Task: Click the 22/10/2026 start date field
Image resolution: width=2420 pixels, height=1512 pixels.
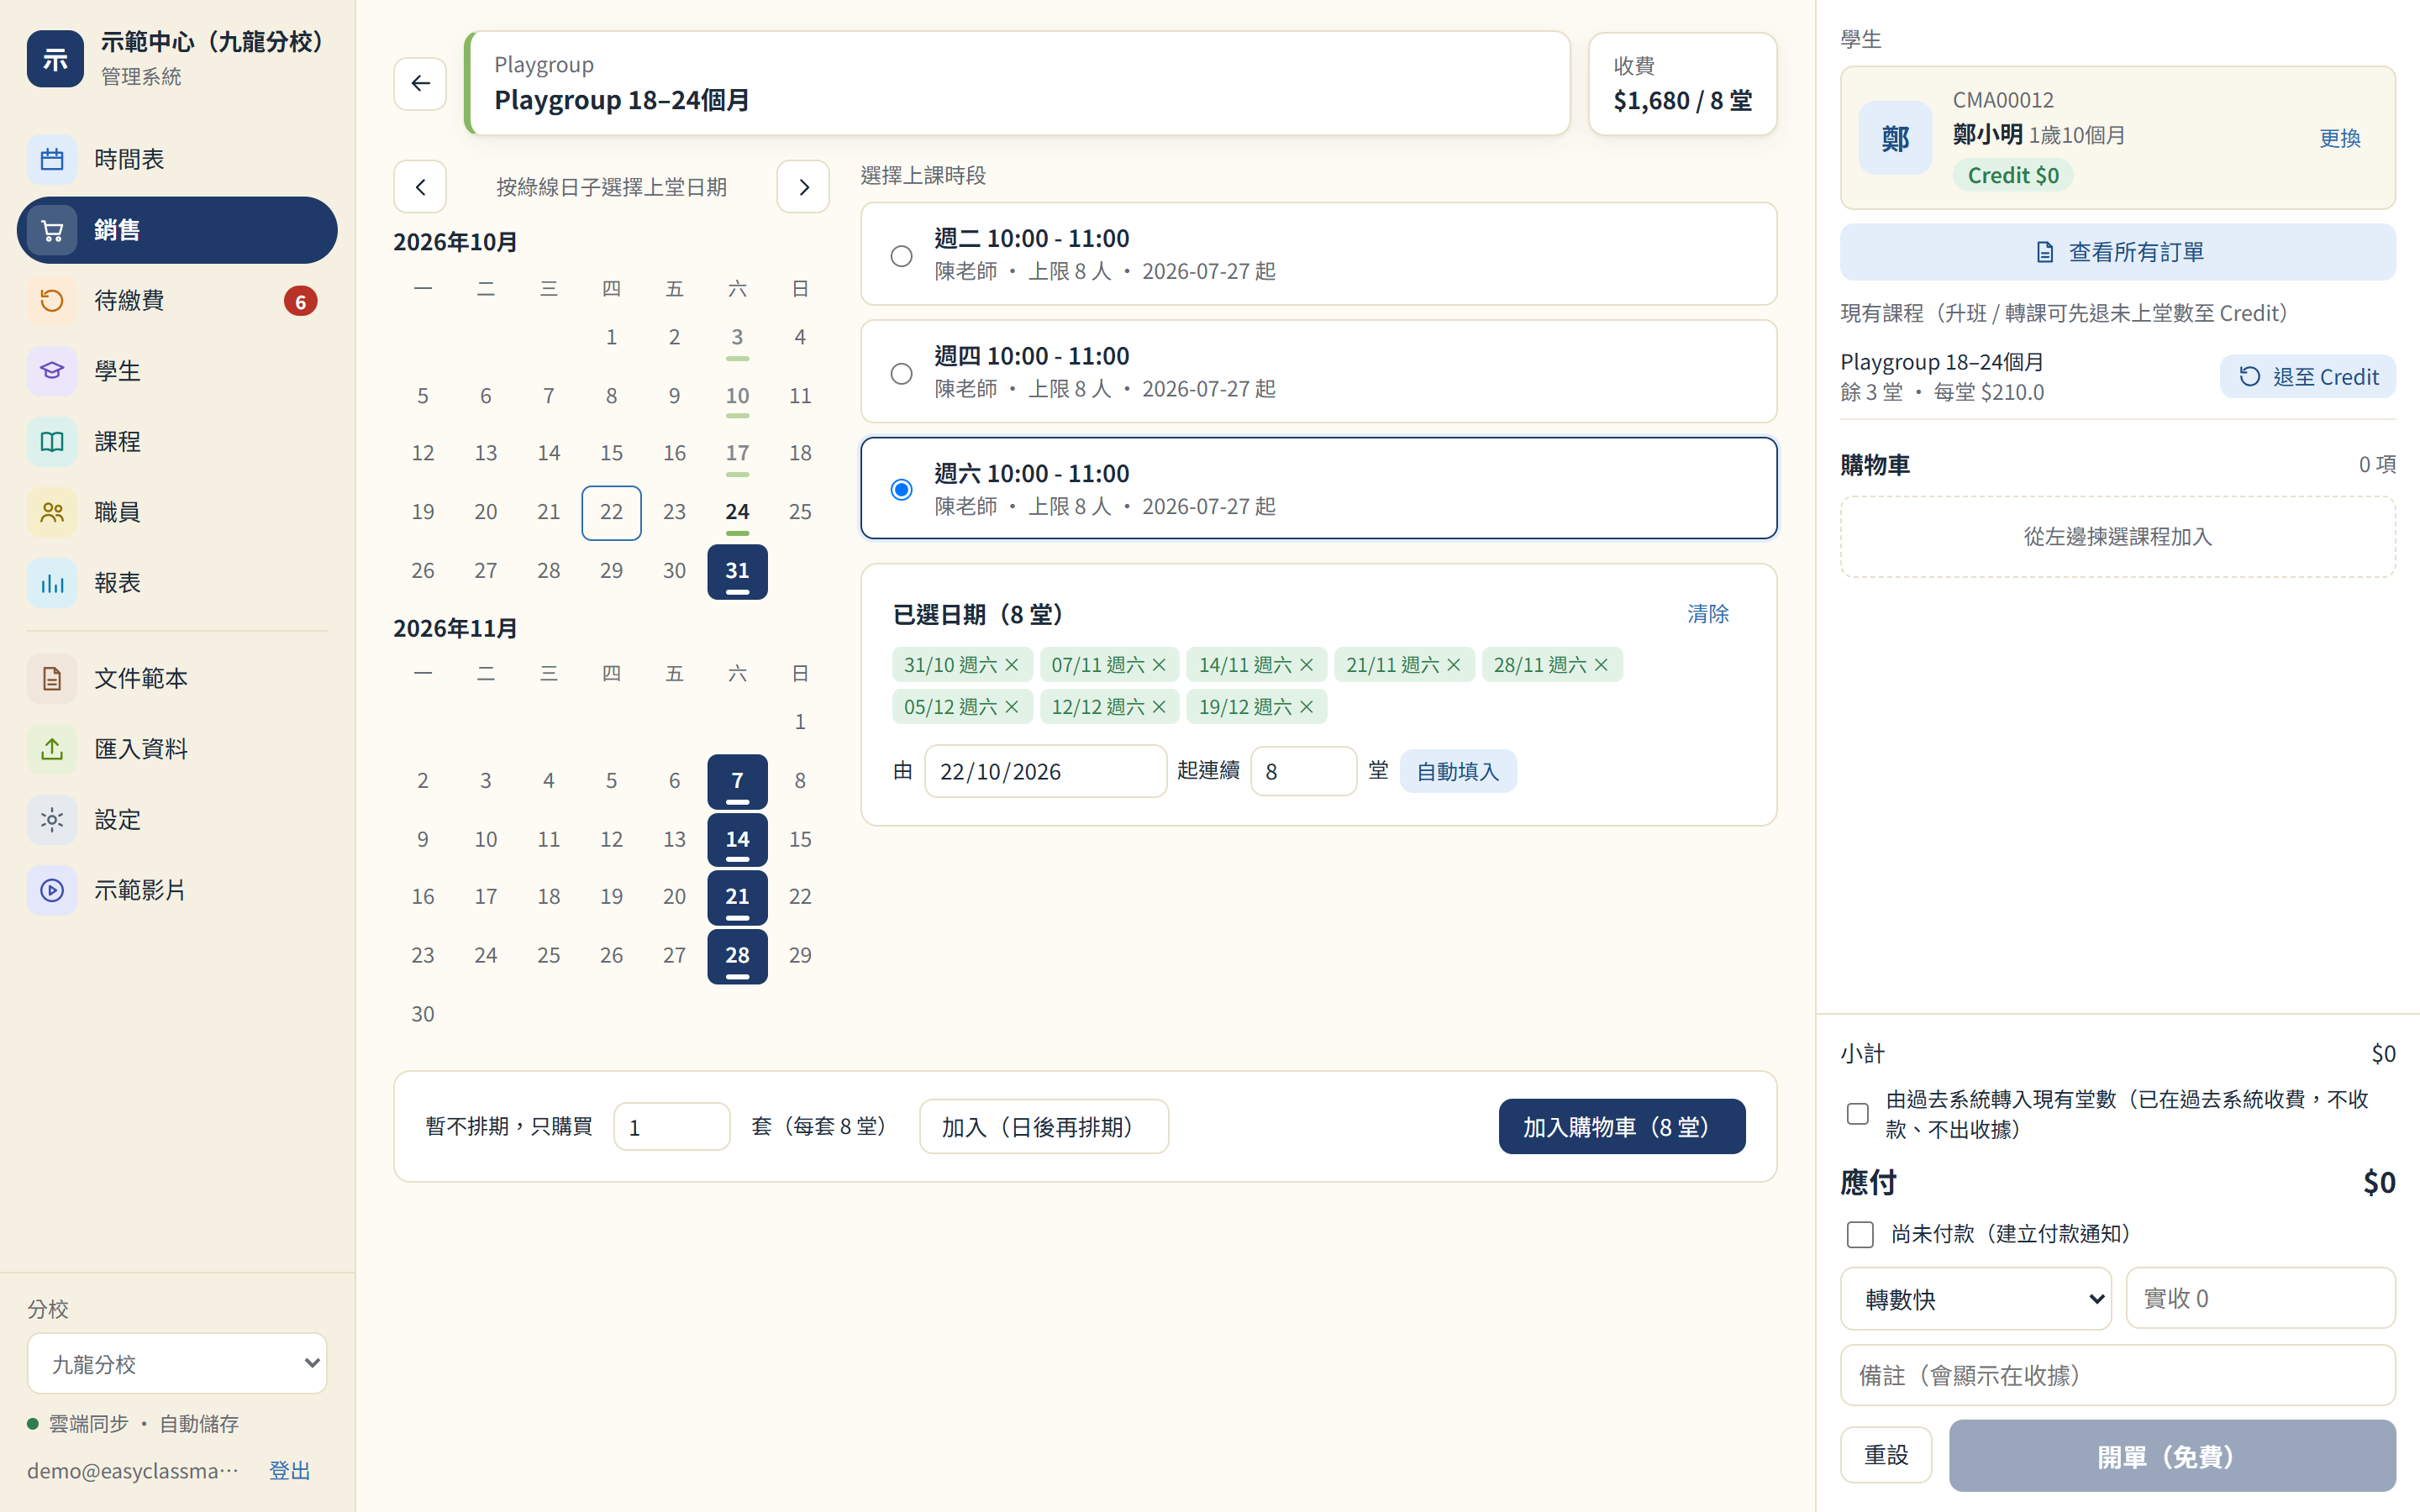Action: point(1045,771)
